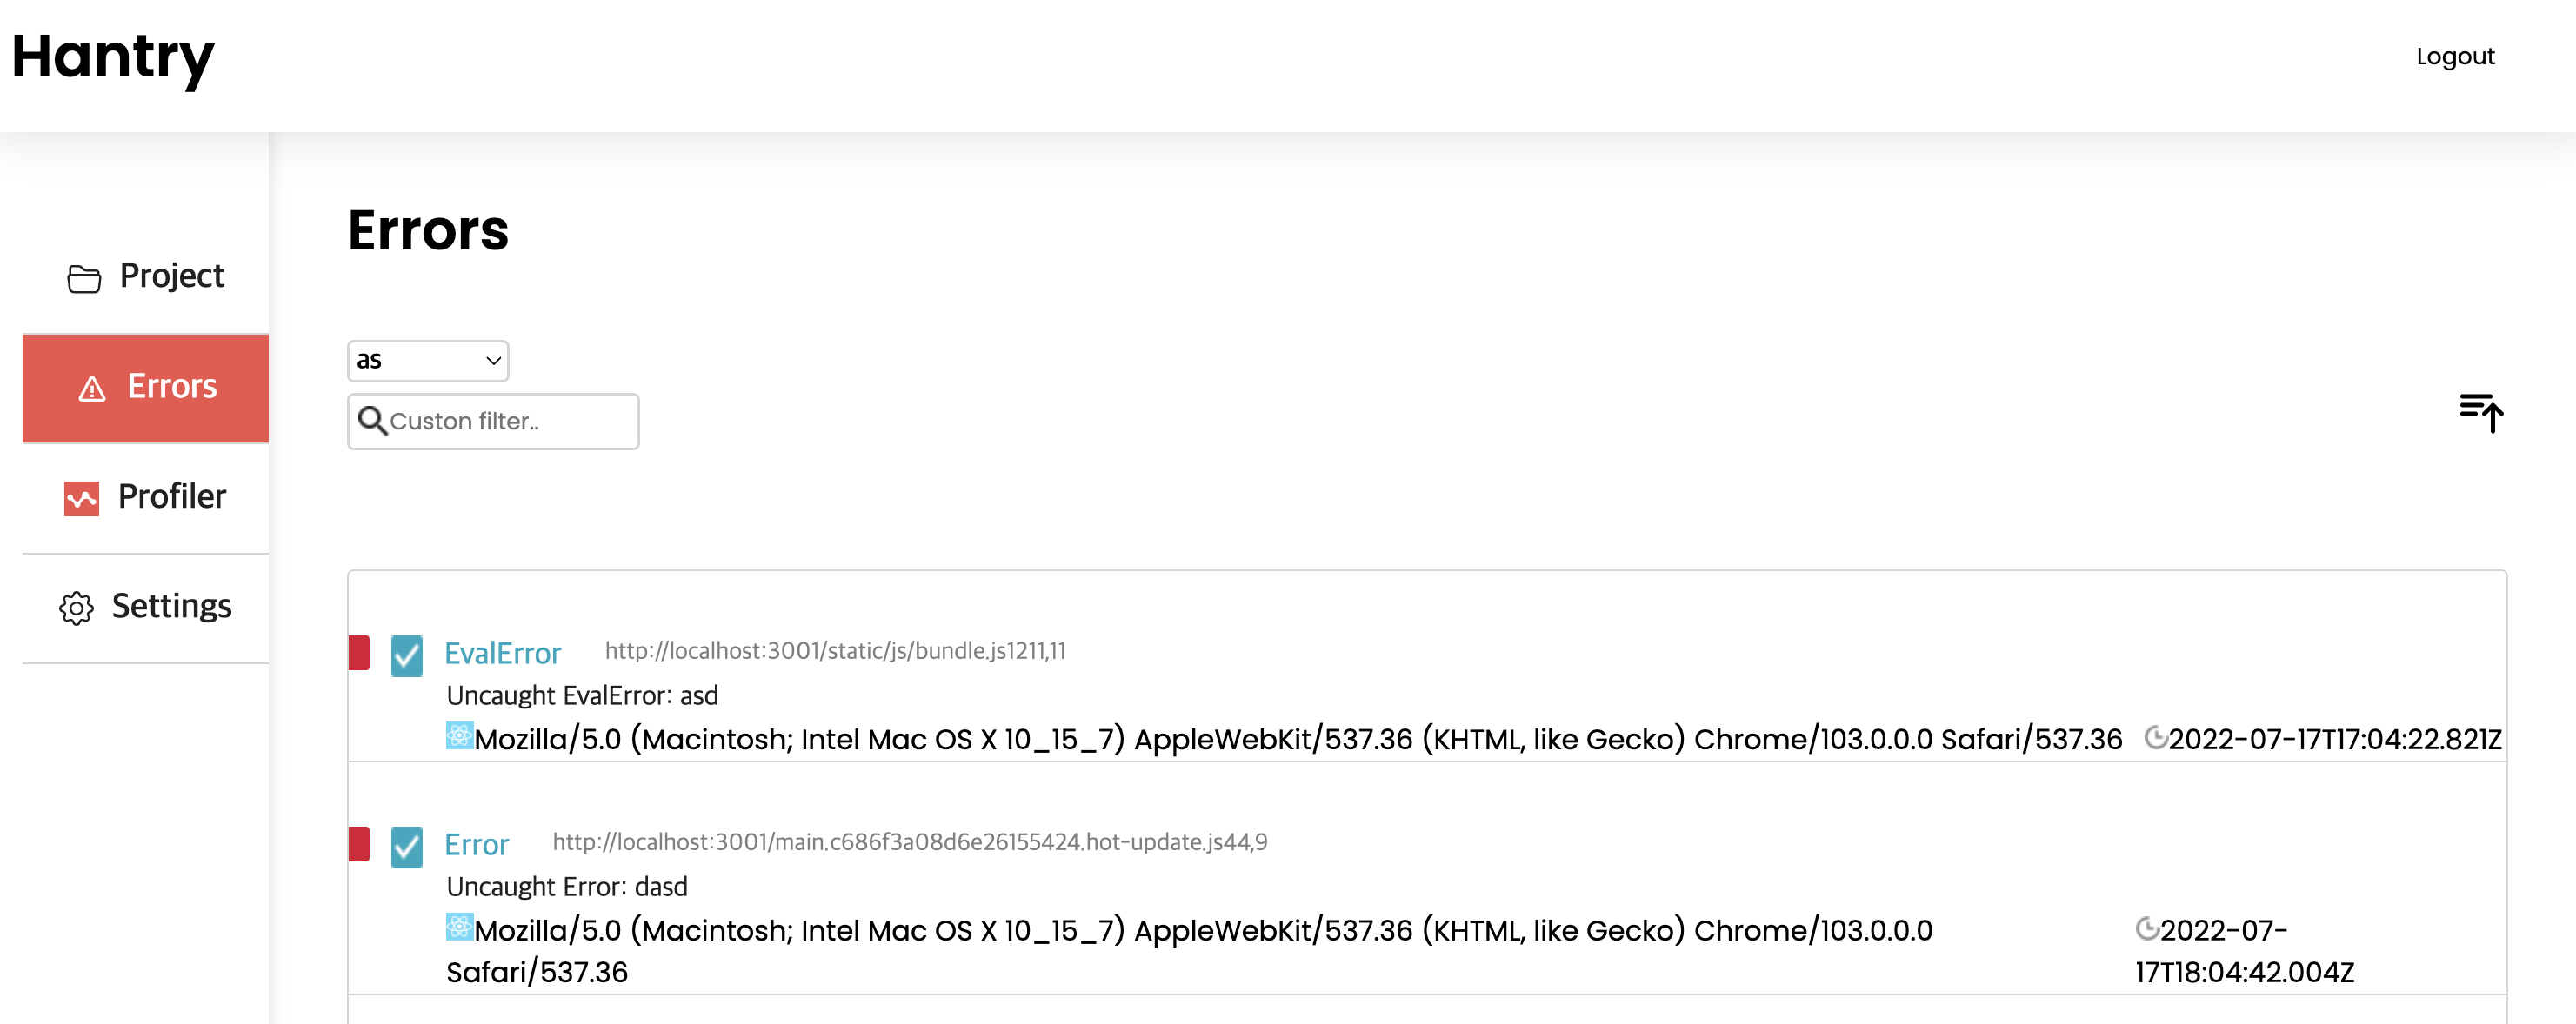Screen dimensions: 2576x1024
Task: Click the Profiler waveform icon
Action: (82, 498)
